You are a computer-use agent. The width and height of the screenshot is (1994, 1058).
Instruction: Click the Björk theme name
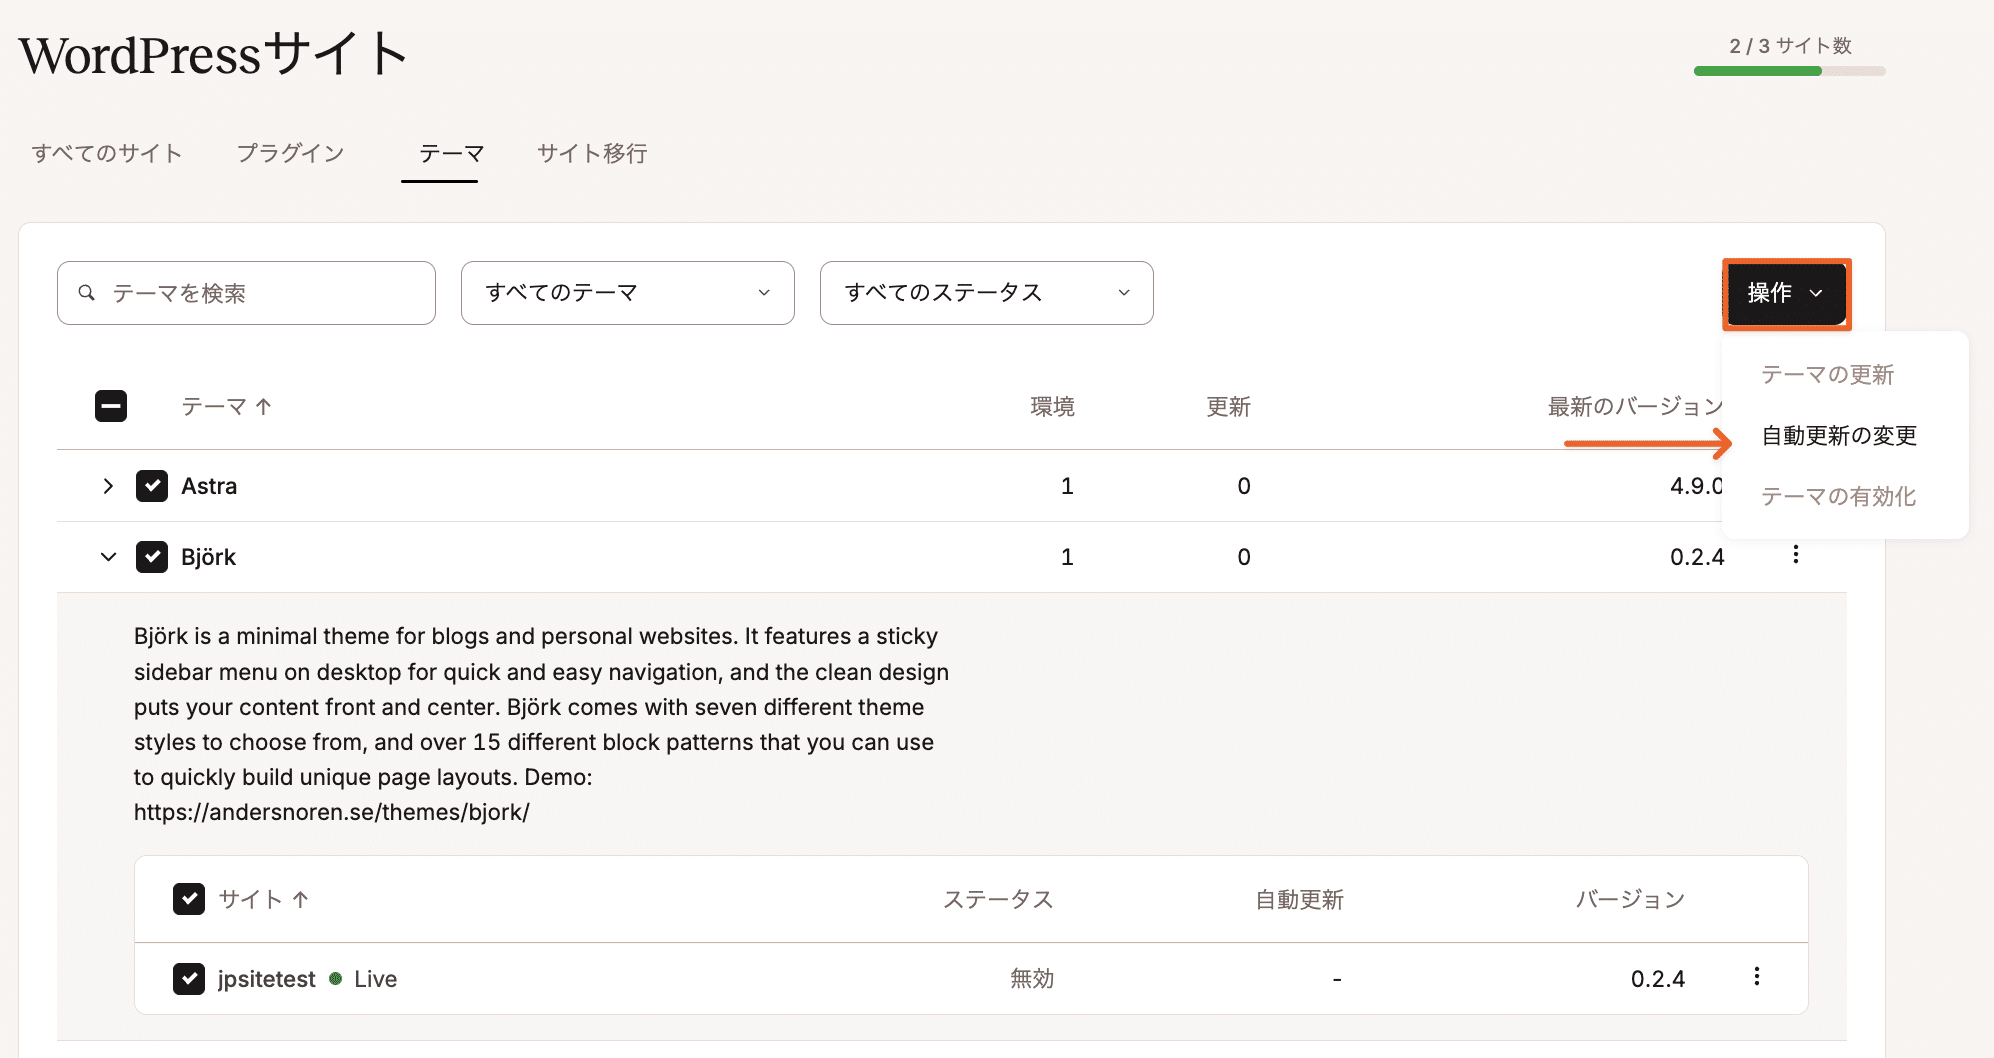(208, 557)
